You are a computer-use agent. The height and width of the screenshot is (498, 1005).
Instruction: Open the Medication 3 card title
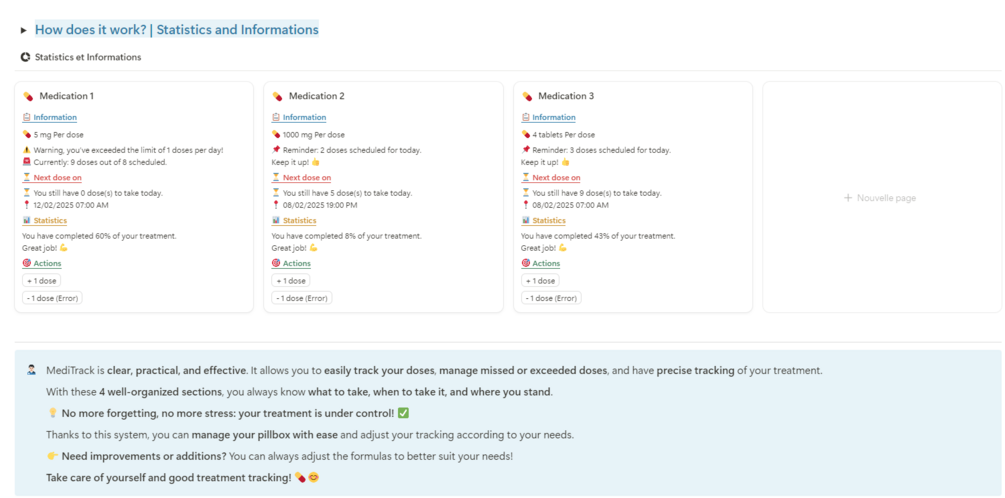point(565,97)
